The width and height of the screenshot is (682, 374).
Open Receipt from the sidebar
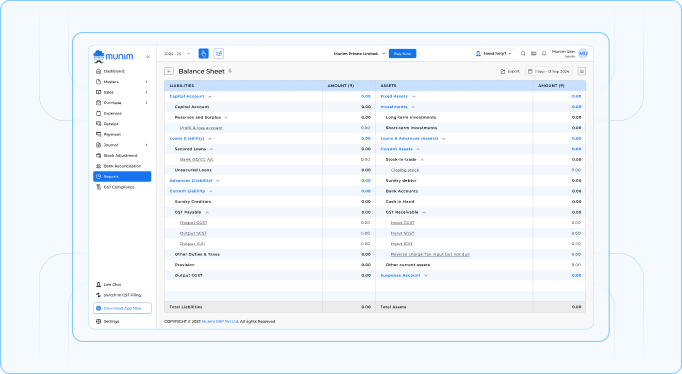click(x=111, y=124)
